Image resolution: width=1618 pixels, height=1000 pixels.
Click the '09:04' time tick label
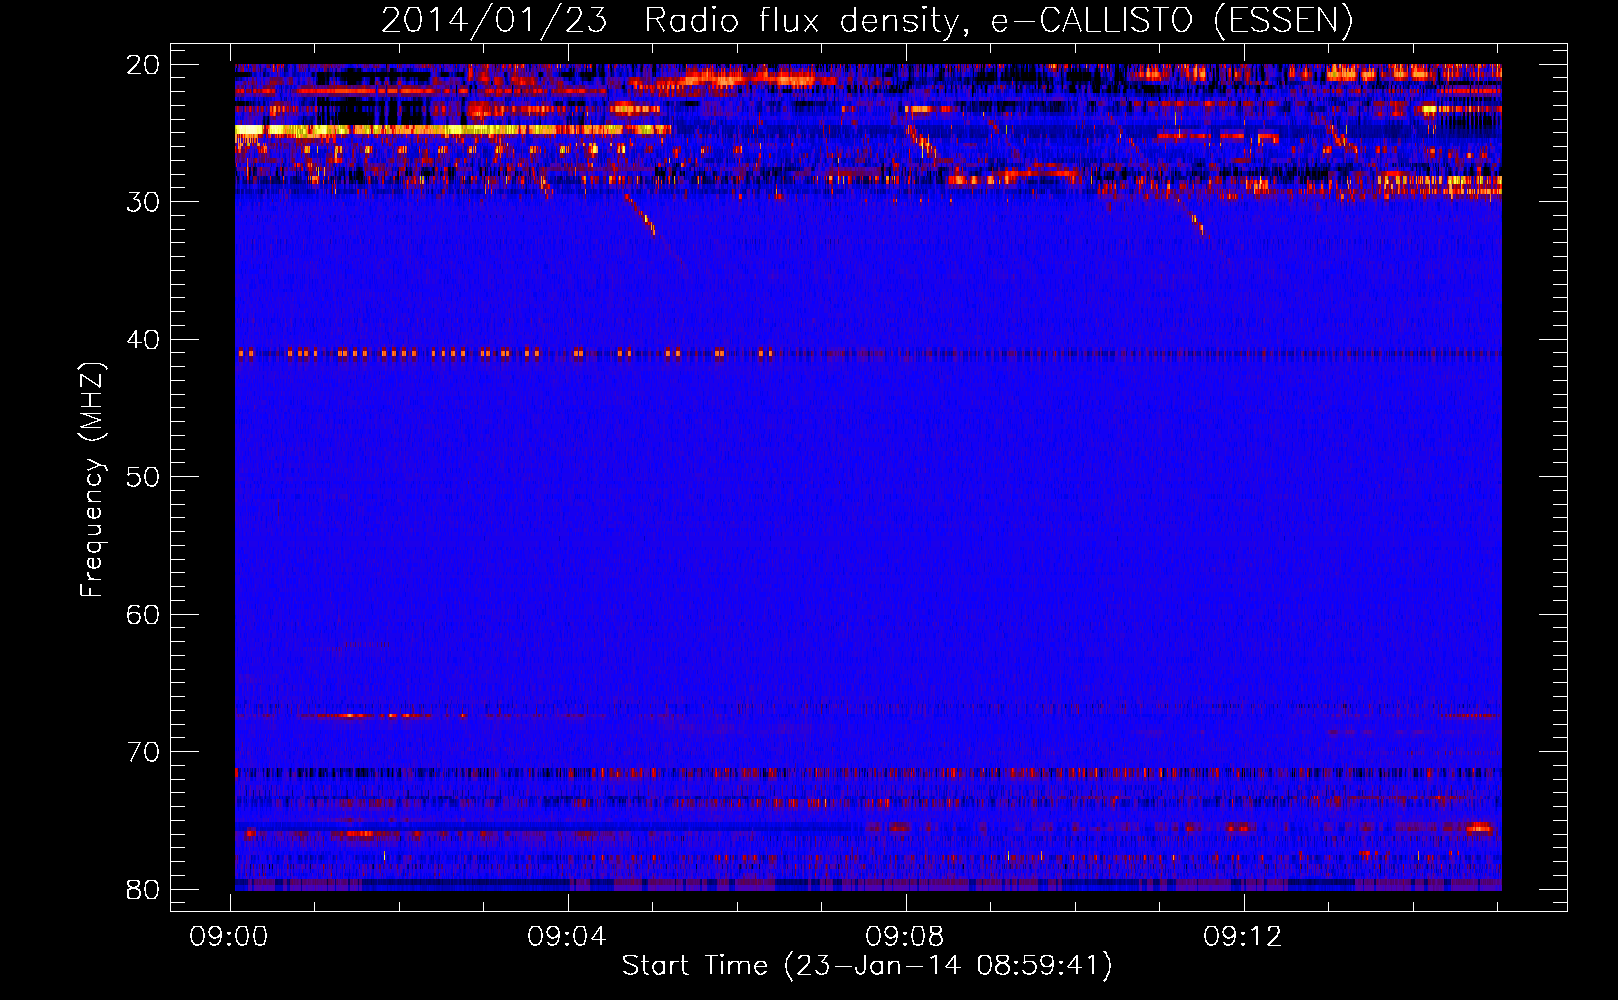click(x=567, y=937)
